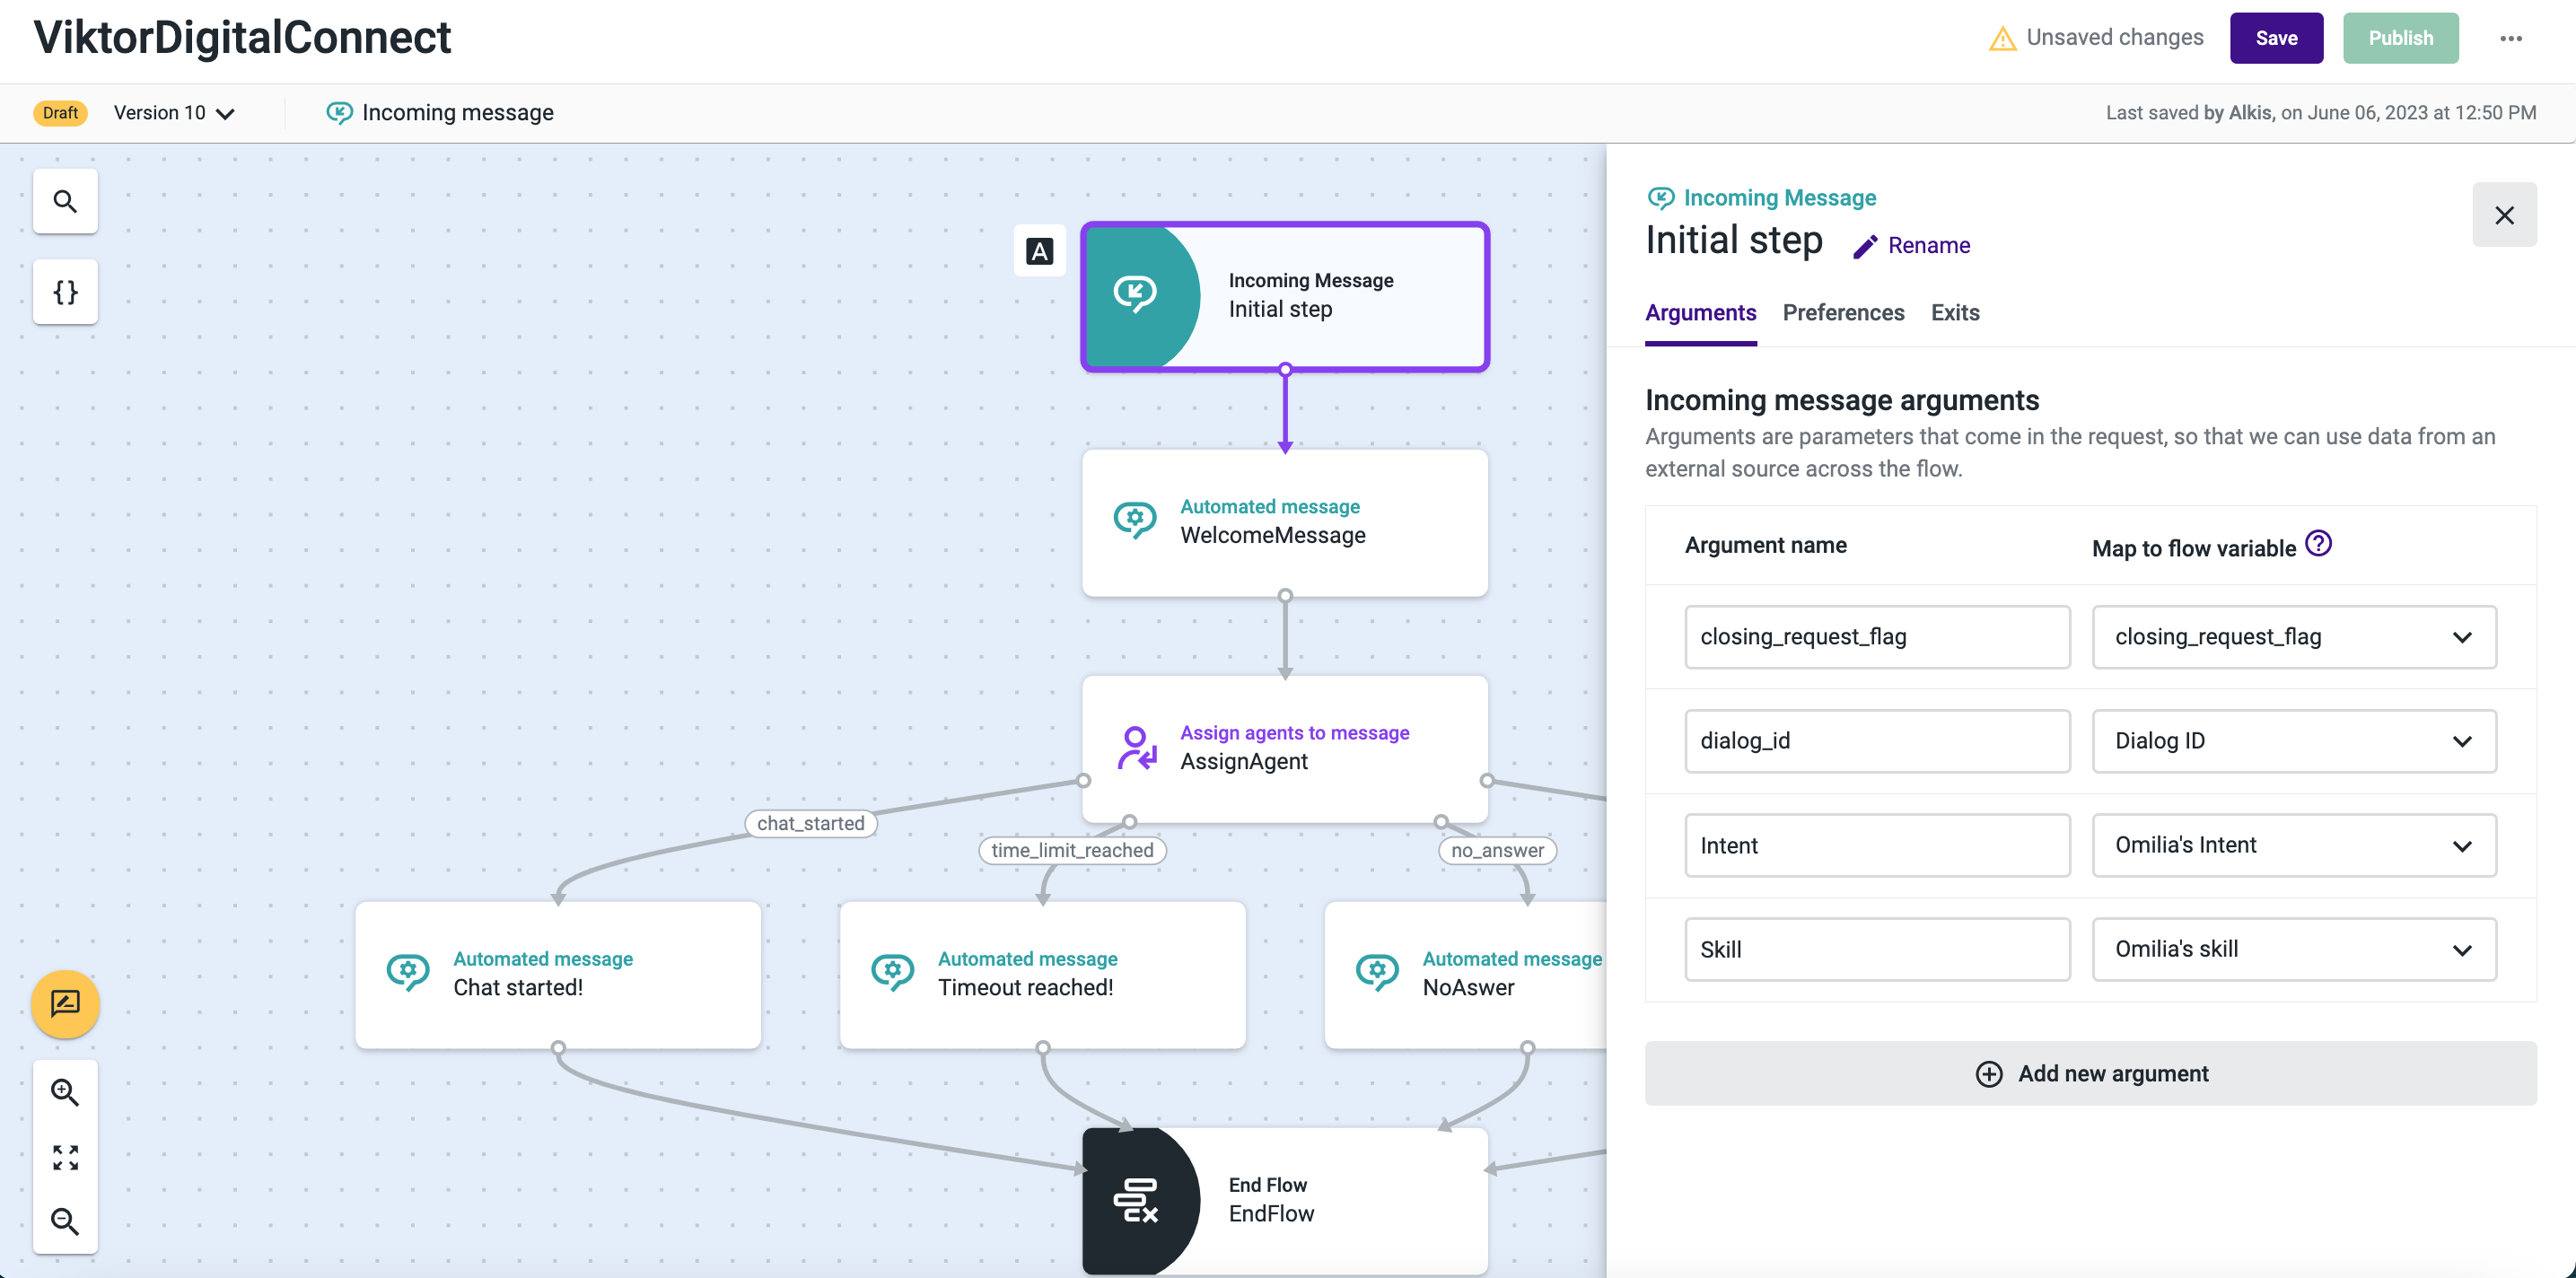
Task: Open the Dialog ID mapping dropdown
Action: point(2293,741)
